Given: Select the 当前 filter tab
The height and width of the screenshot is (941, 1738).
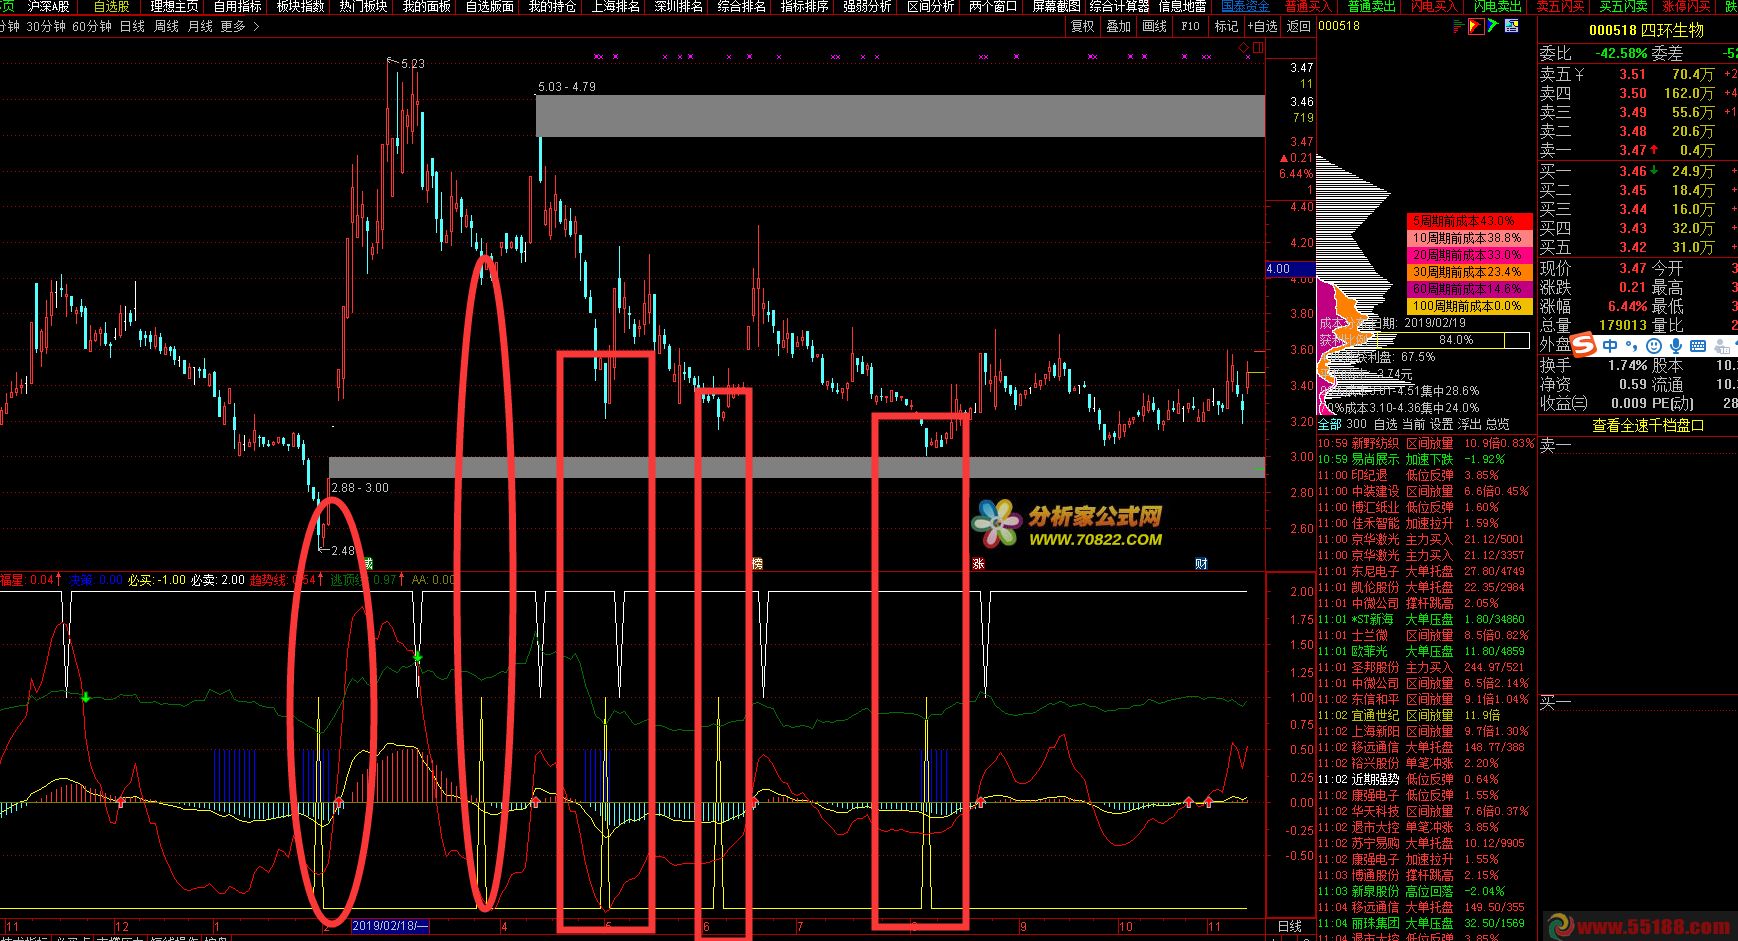Looking at the screenshot, I should (x=1413, y=424).
